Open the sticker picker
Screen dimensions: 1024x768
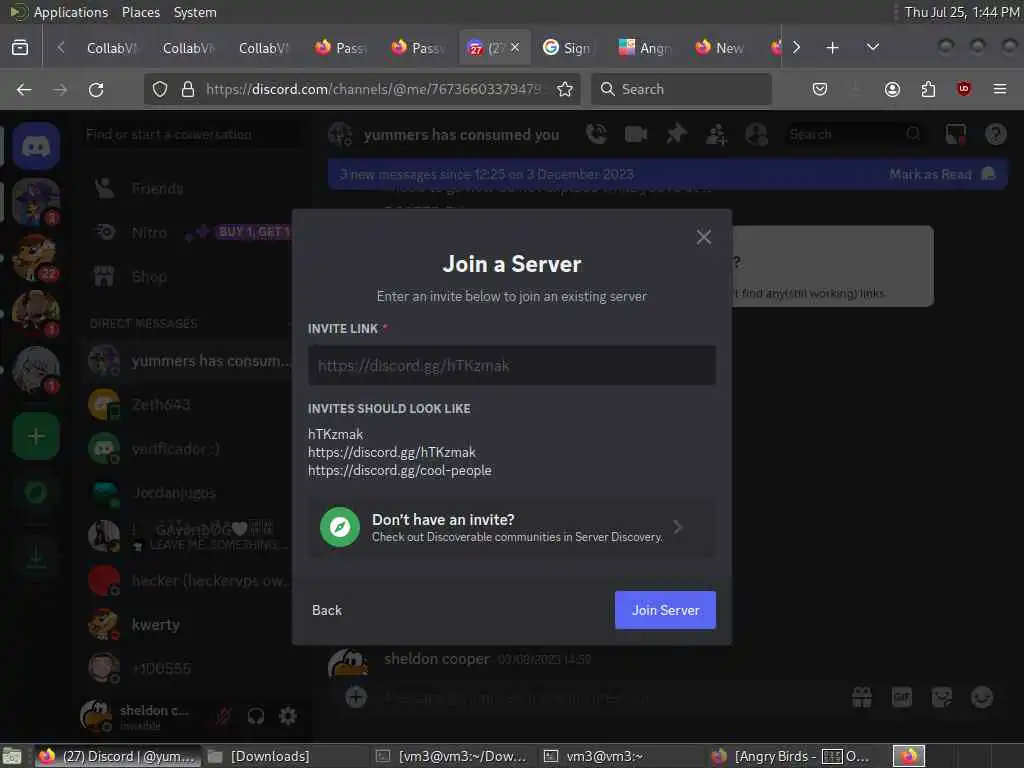click(x=941, y=697)
